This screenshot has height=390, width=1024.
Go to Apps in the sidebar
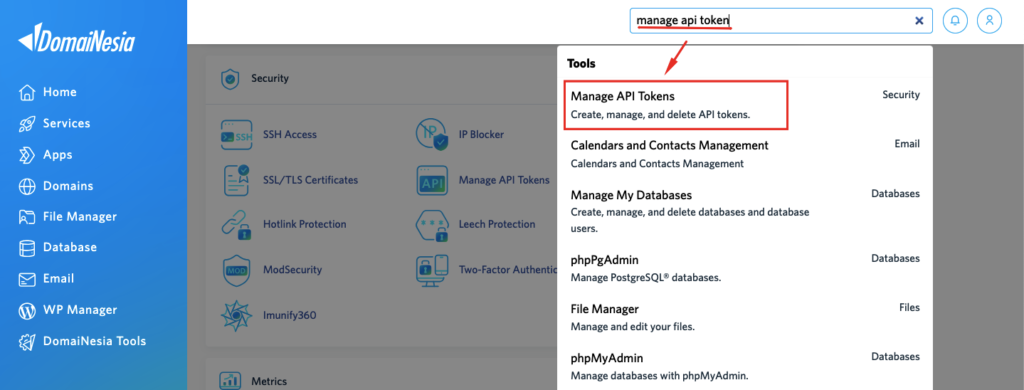click(x=57, y=155)
